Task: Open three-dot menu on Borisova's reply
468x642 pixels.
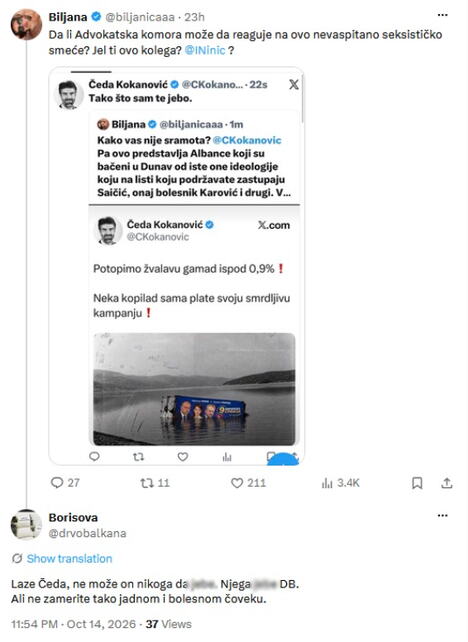Action: coord(443,515)
